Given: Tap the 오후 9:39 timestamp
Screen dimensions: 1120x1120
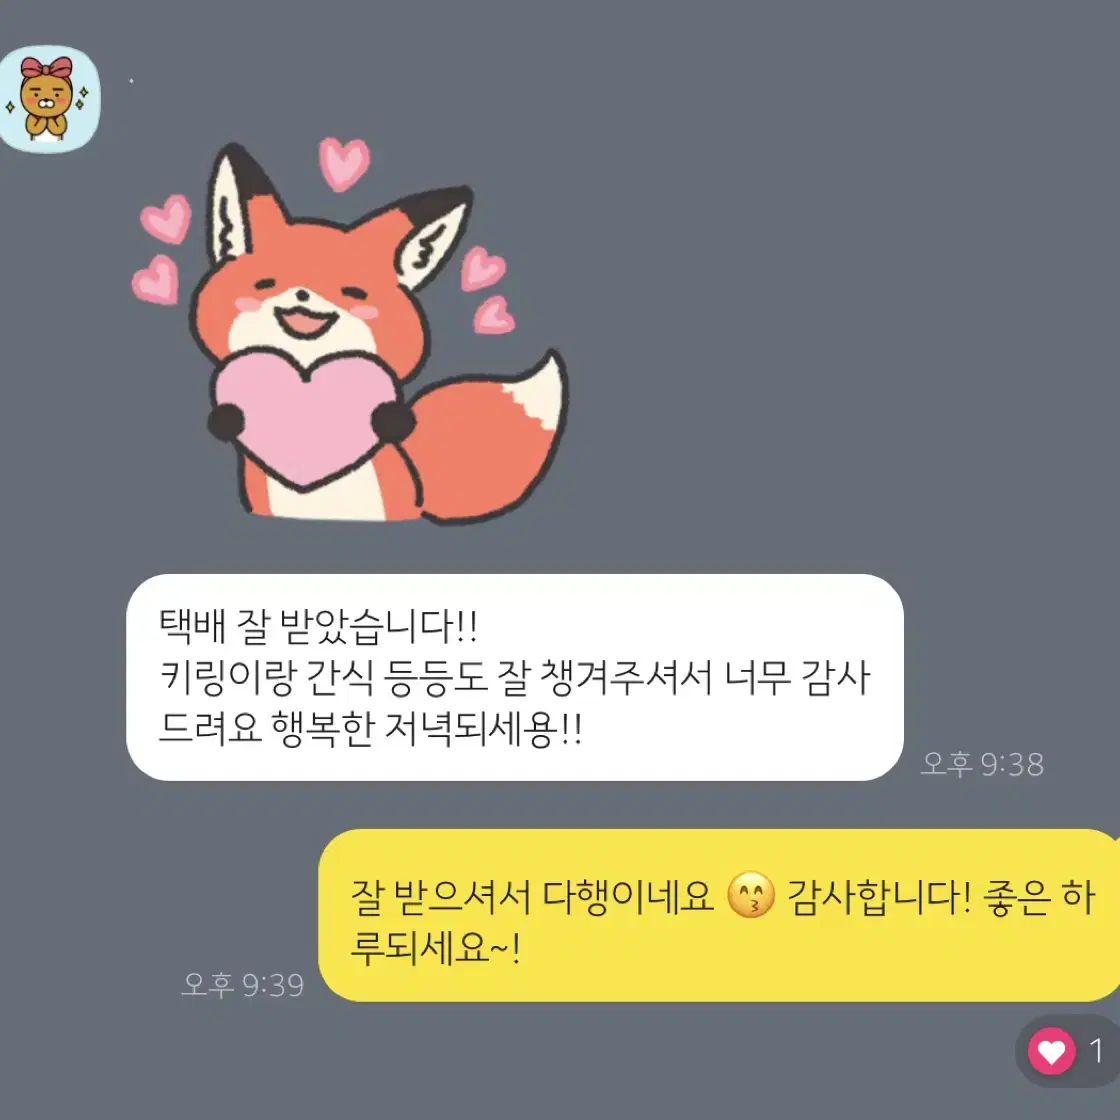Looking at the screenshot, I should coord(243,985).
